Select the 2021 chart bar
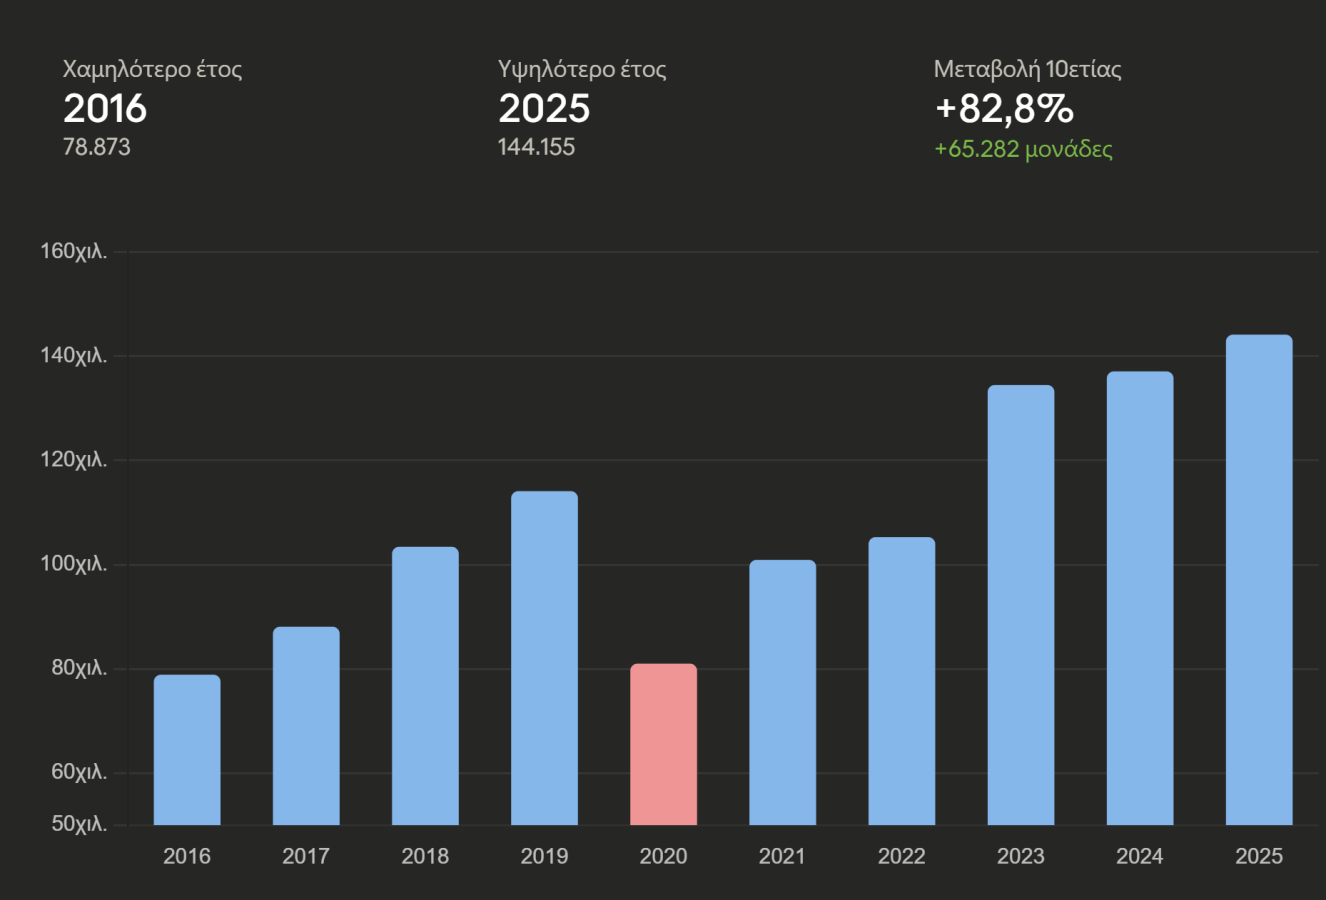This screenshot has width=1326, height=900. tap(782, 692)
